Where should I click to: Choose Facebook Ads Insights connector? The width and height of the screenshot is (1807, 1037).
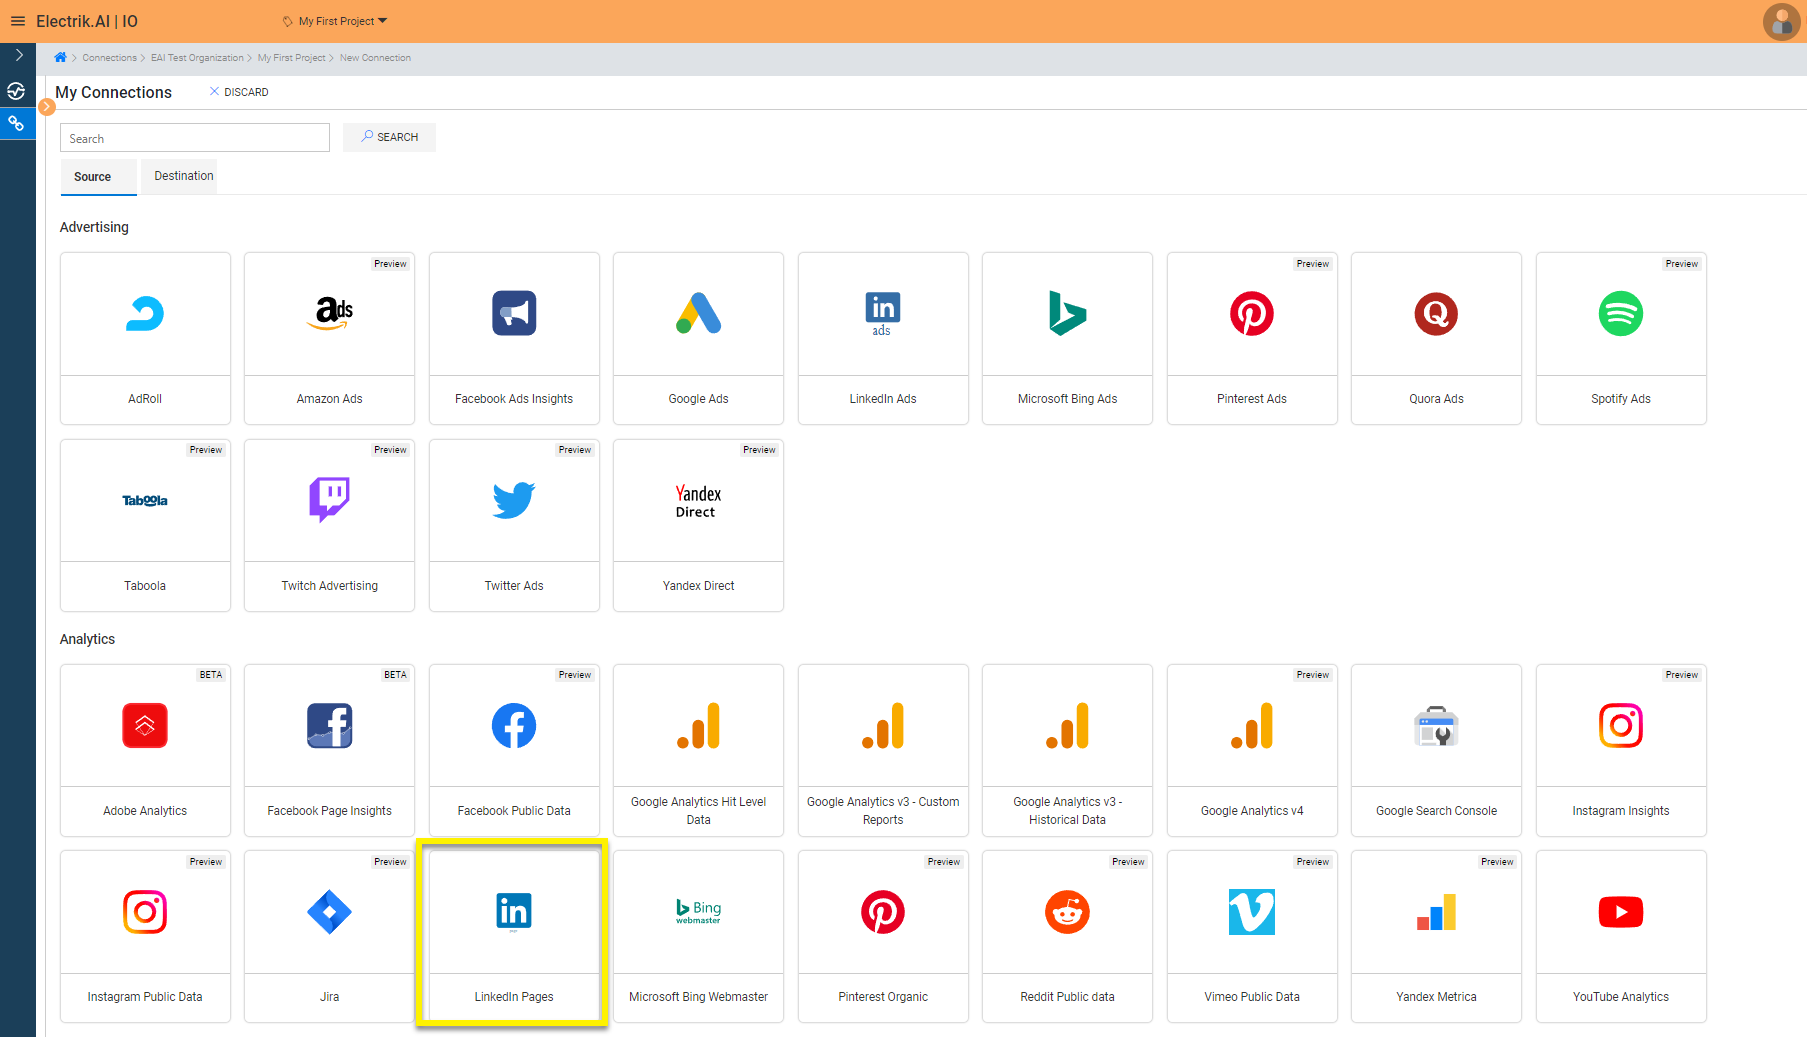tap(514, 338)
